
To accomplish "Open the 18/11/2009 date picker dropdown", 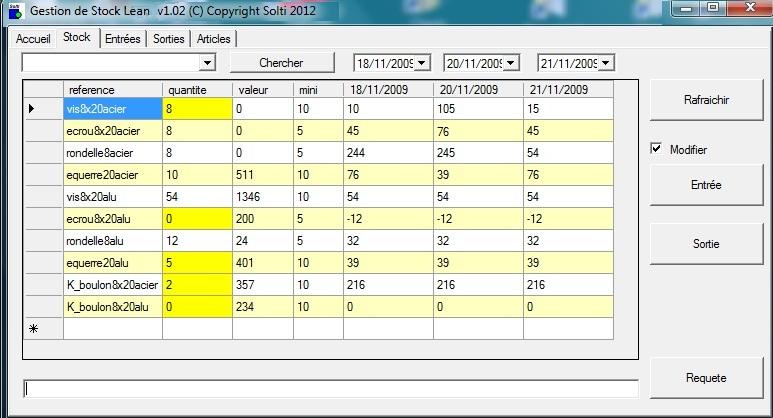I will click(422, 63).
